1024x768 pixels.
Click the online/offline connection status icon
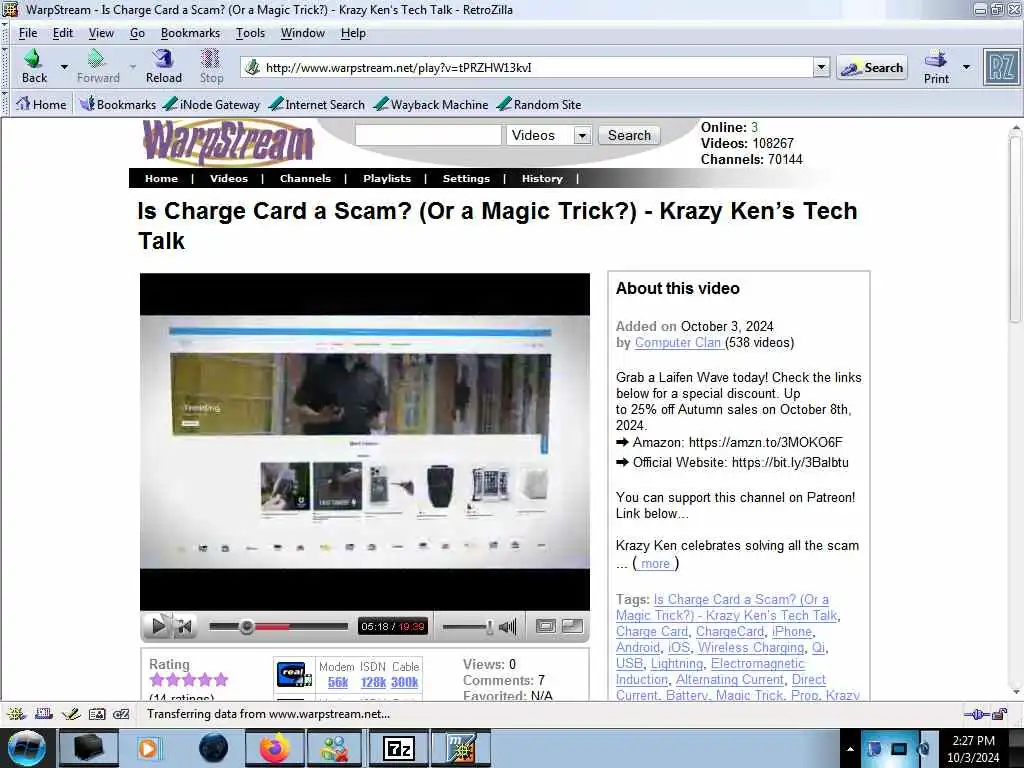(976, 714)
